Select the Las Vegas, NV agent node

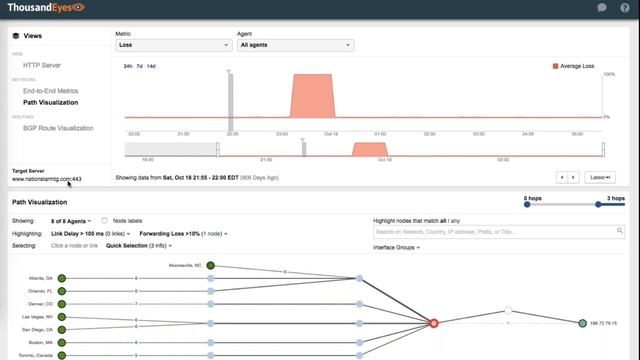point(62,317)
